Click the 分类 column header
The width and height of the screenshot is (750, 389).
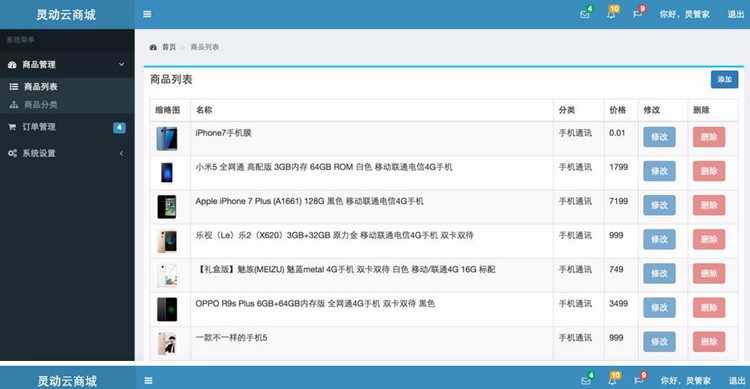click(x=567, y=110)
